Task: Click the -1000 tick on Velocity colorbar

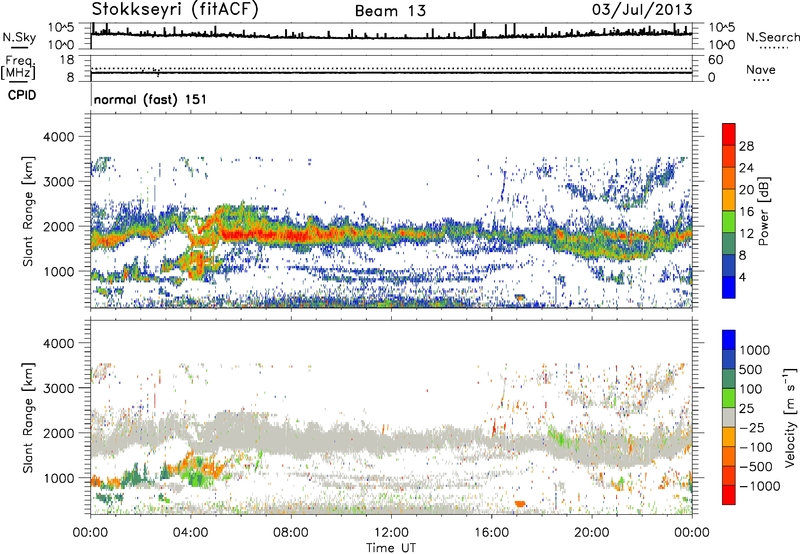Action: (760, 486)
